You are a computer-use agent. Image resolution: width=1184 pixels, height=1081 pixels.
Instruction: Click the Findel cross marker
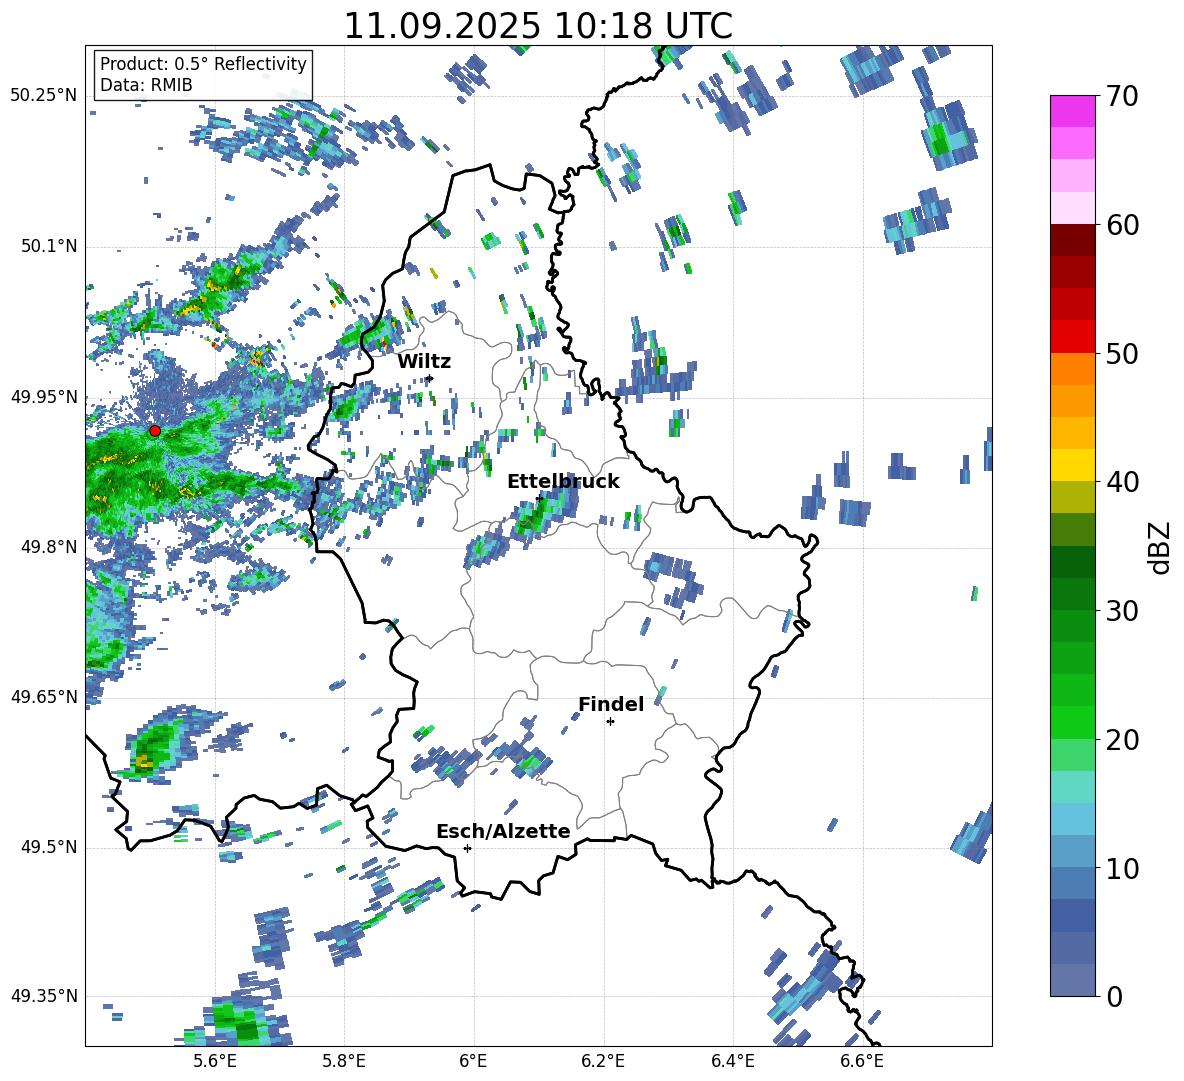(x=611, y=722)
